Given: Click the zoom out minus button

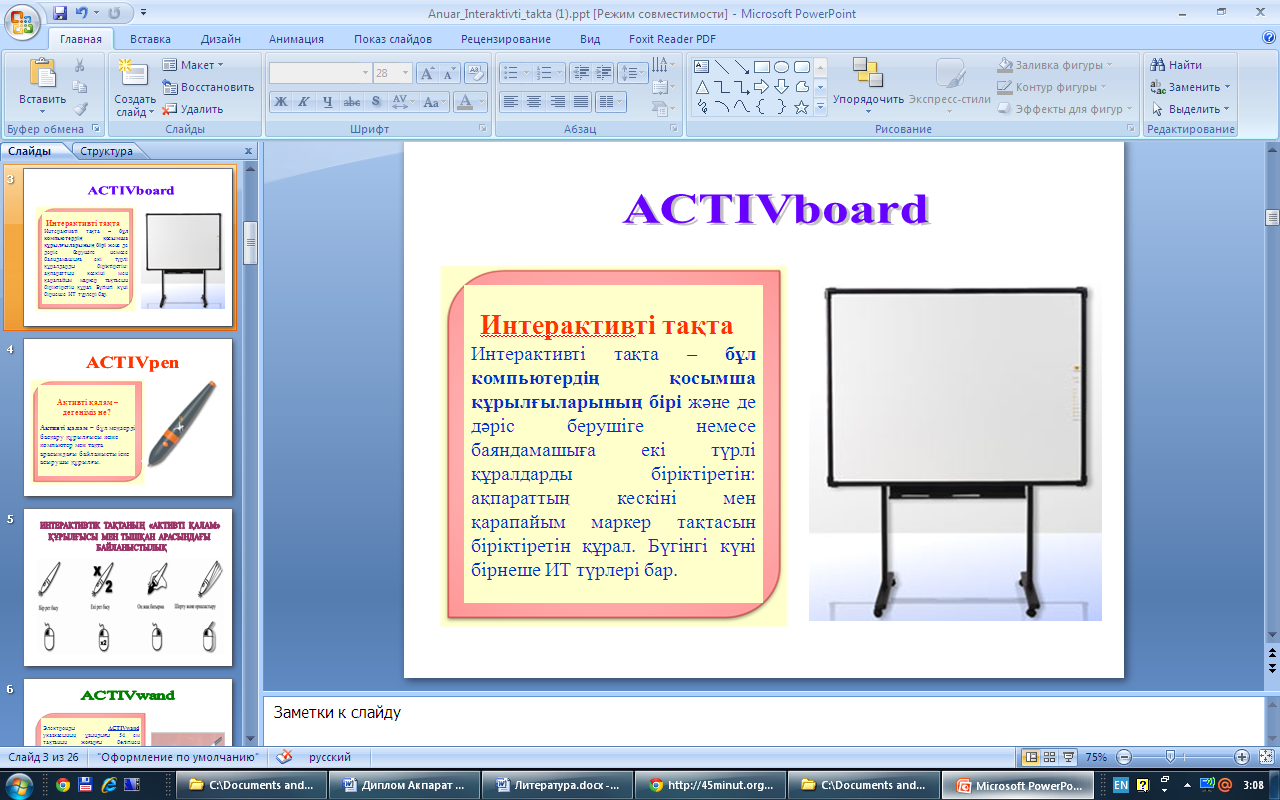Looking at the screenshot, I should point(1124,757).
